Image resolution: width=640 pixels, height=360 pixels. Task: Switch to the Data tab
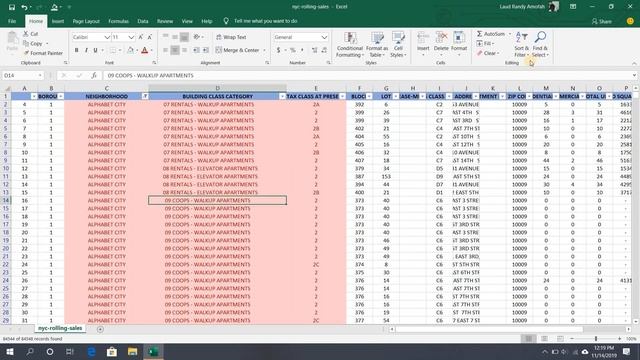coord(143,21)
